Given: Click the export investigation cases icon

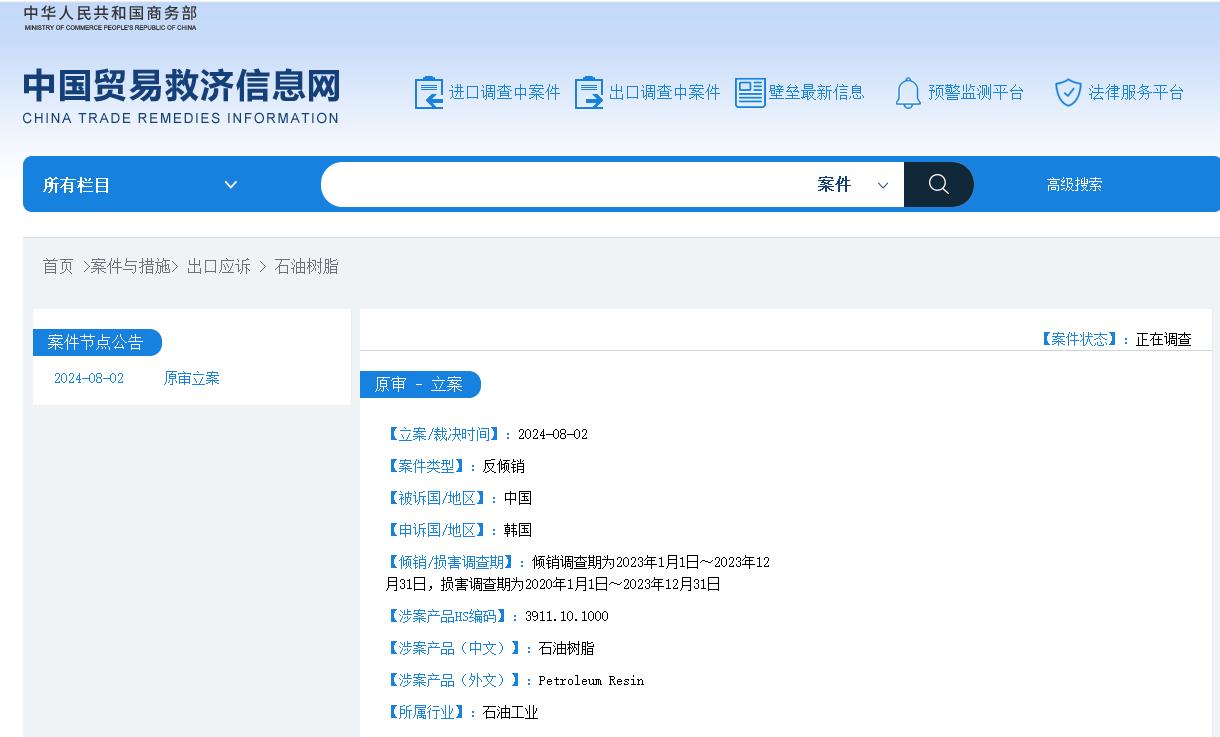Looking at the screenshot, I should click(x=589, y=93).
